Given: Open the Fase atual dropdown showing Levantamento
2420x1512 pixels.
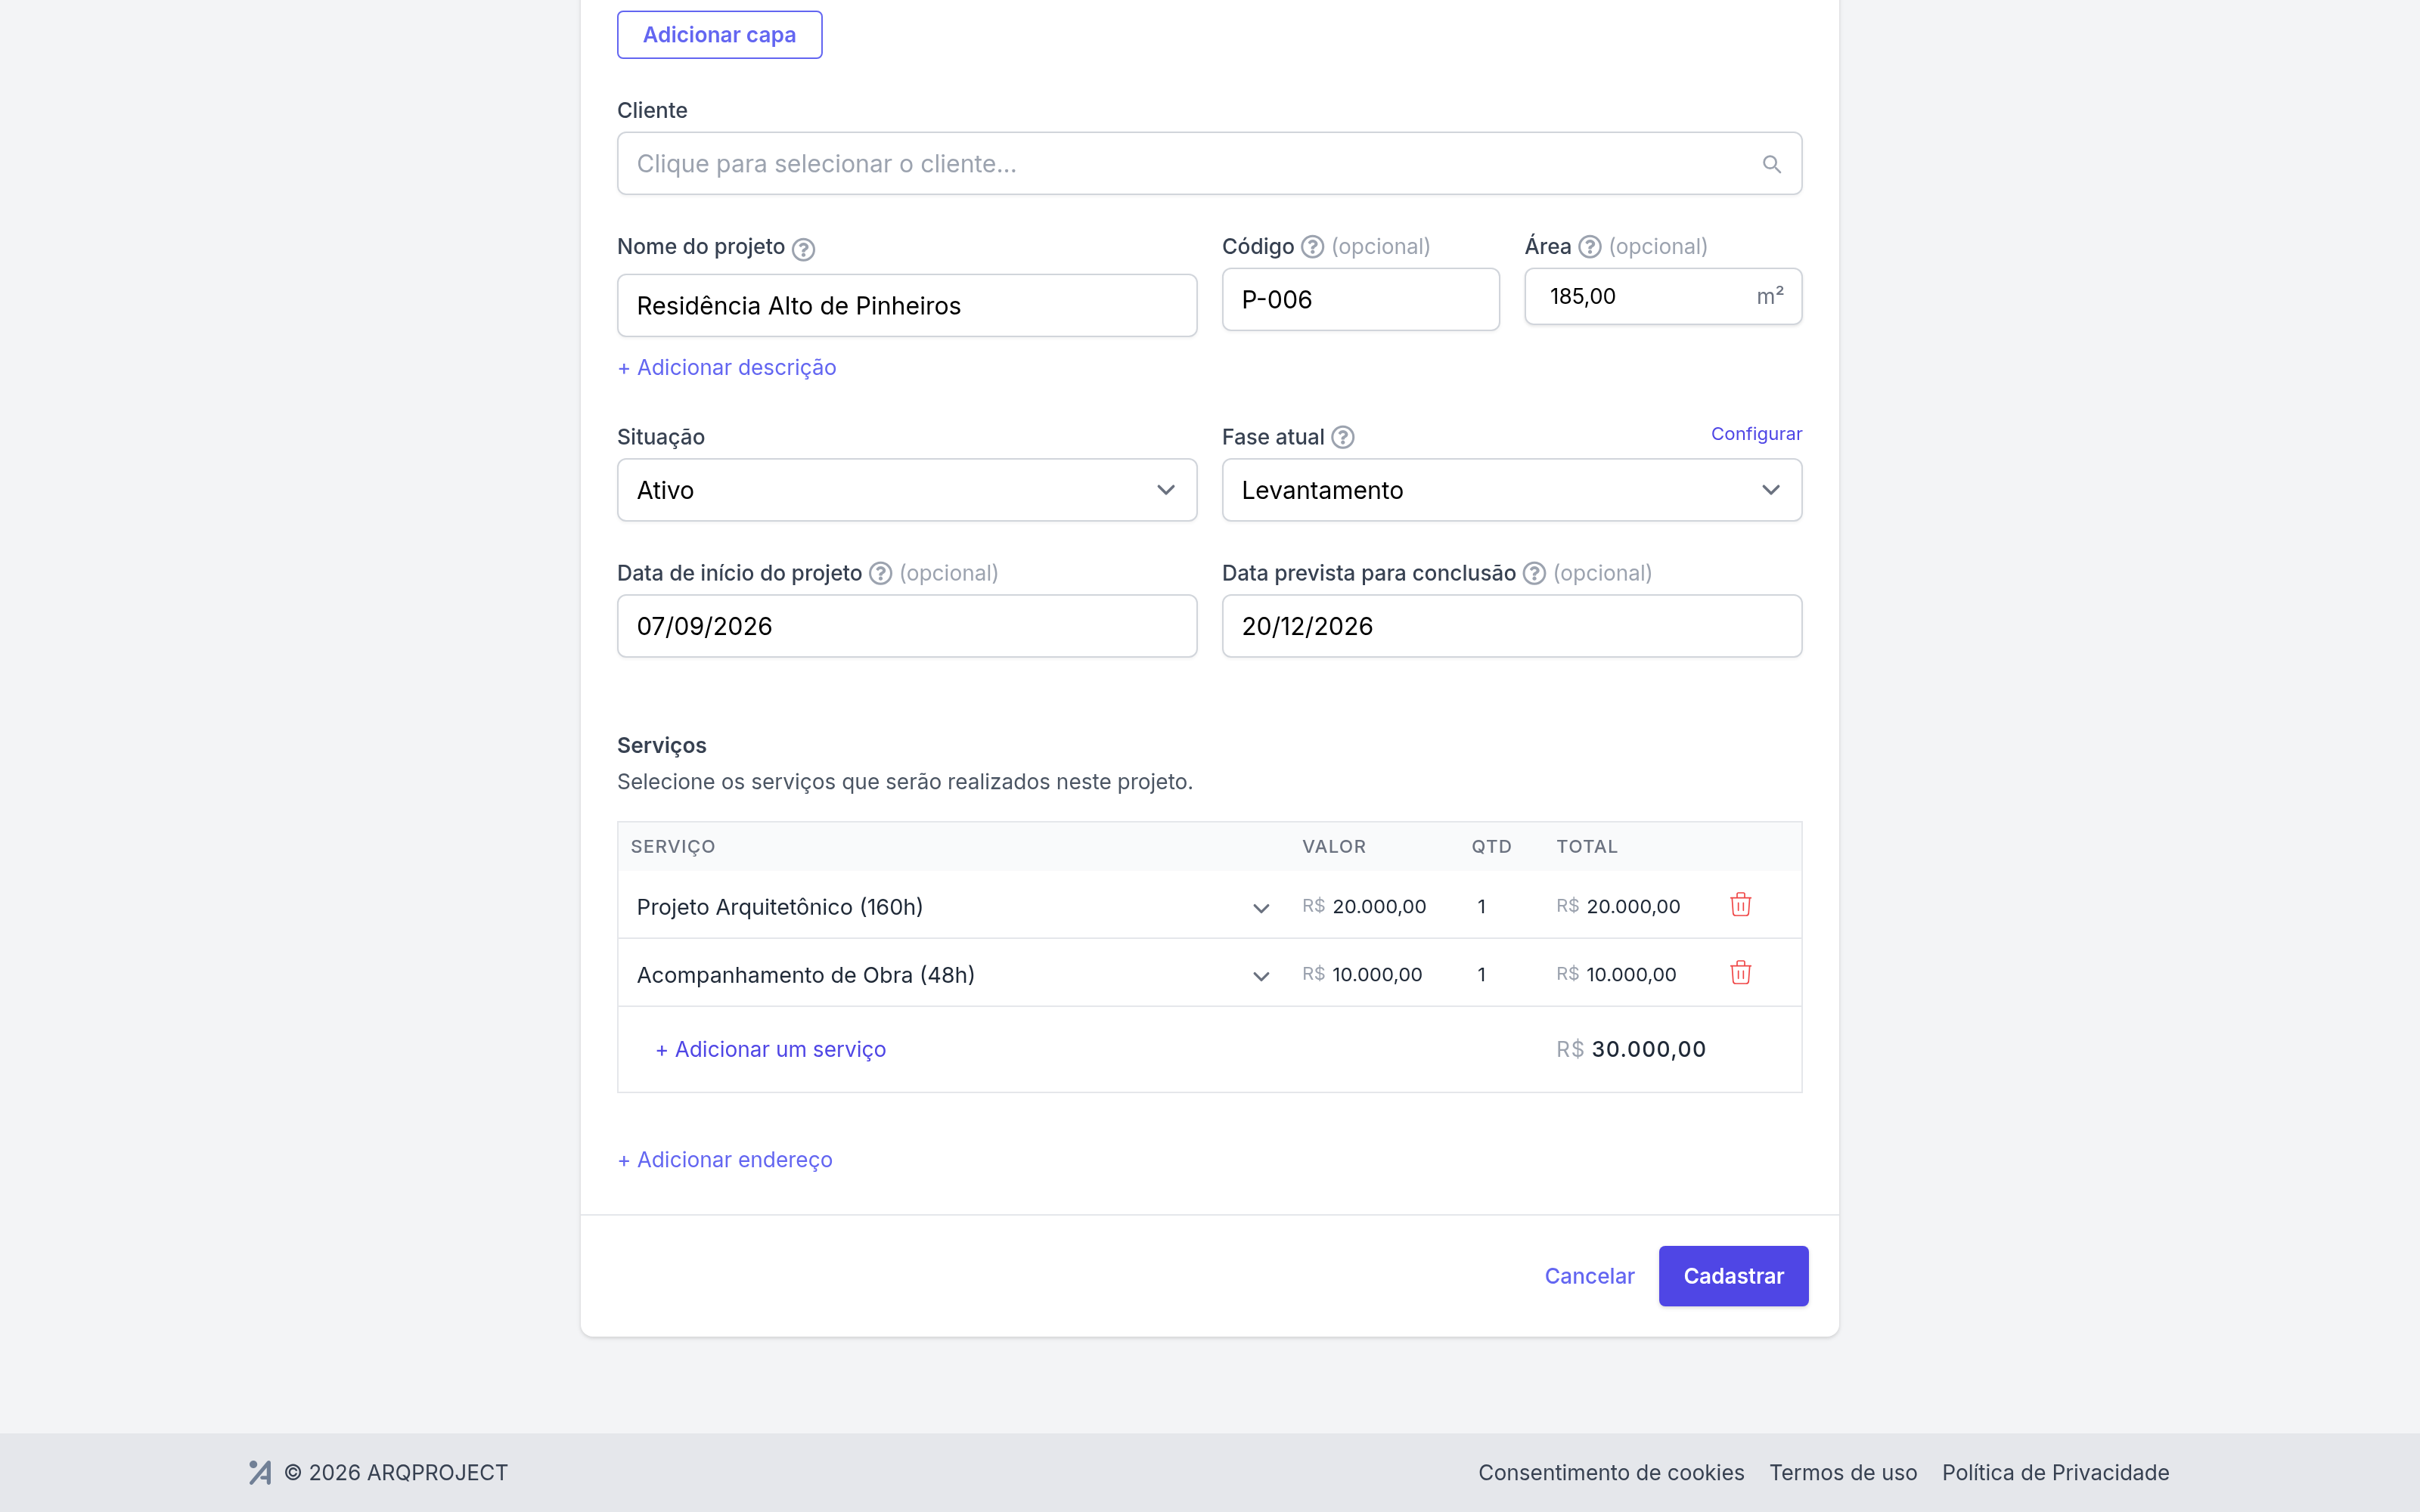Looking at the screenshot, I should (x=1511, y=490).
